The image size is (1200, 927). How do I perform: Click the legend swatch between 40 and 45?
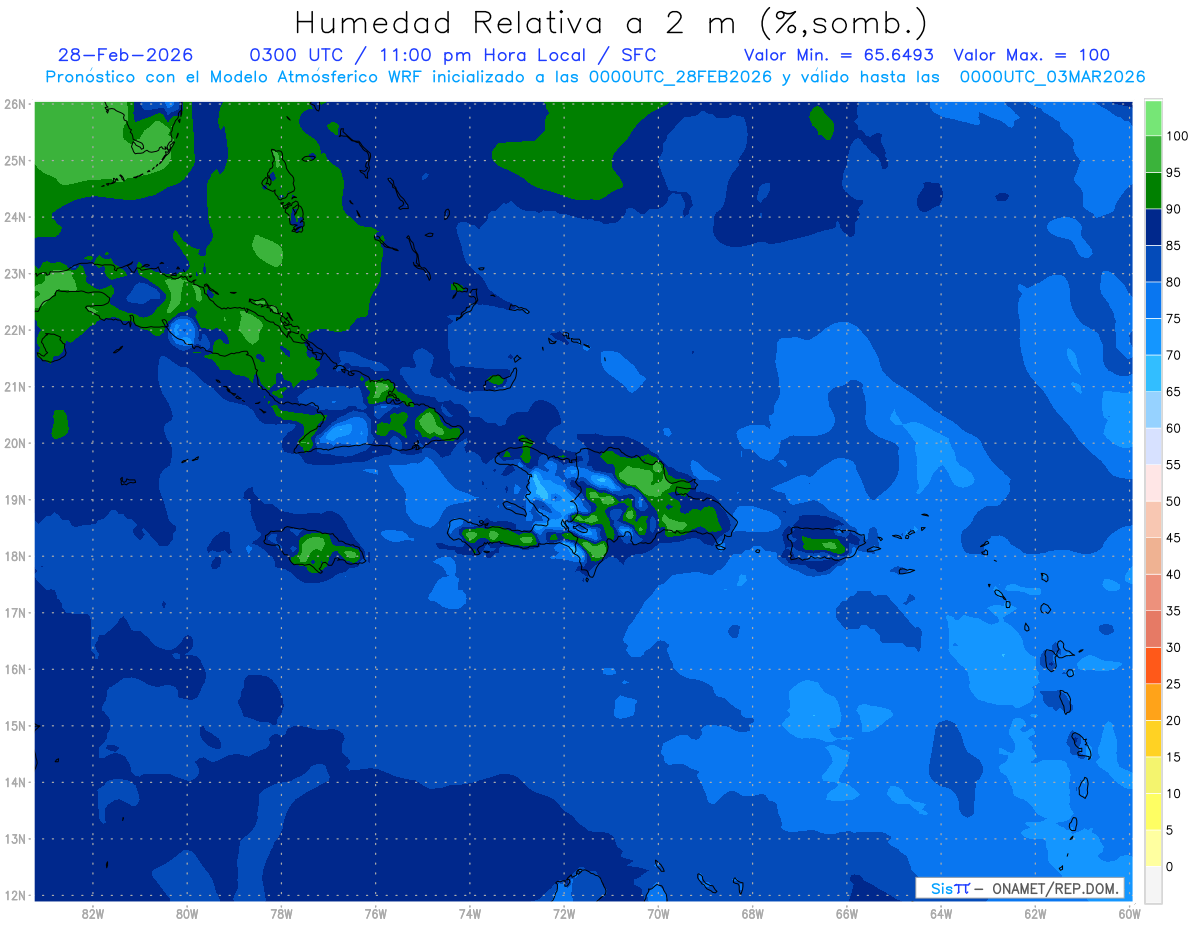coord(1153,555)
